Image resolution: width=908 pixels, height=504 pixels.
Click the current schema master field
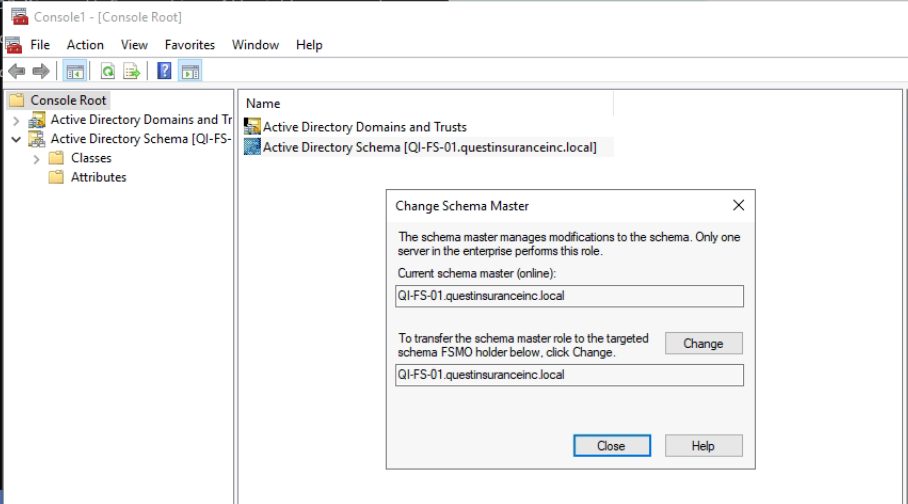(569, 296)
